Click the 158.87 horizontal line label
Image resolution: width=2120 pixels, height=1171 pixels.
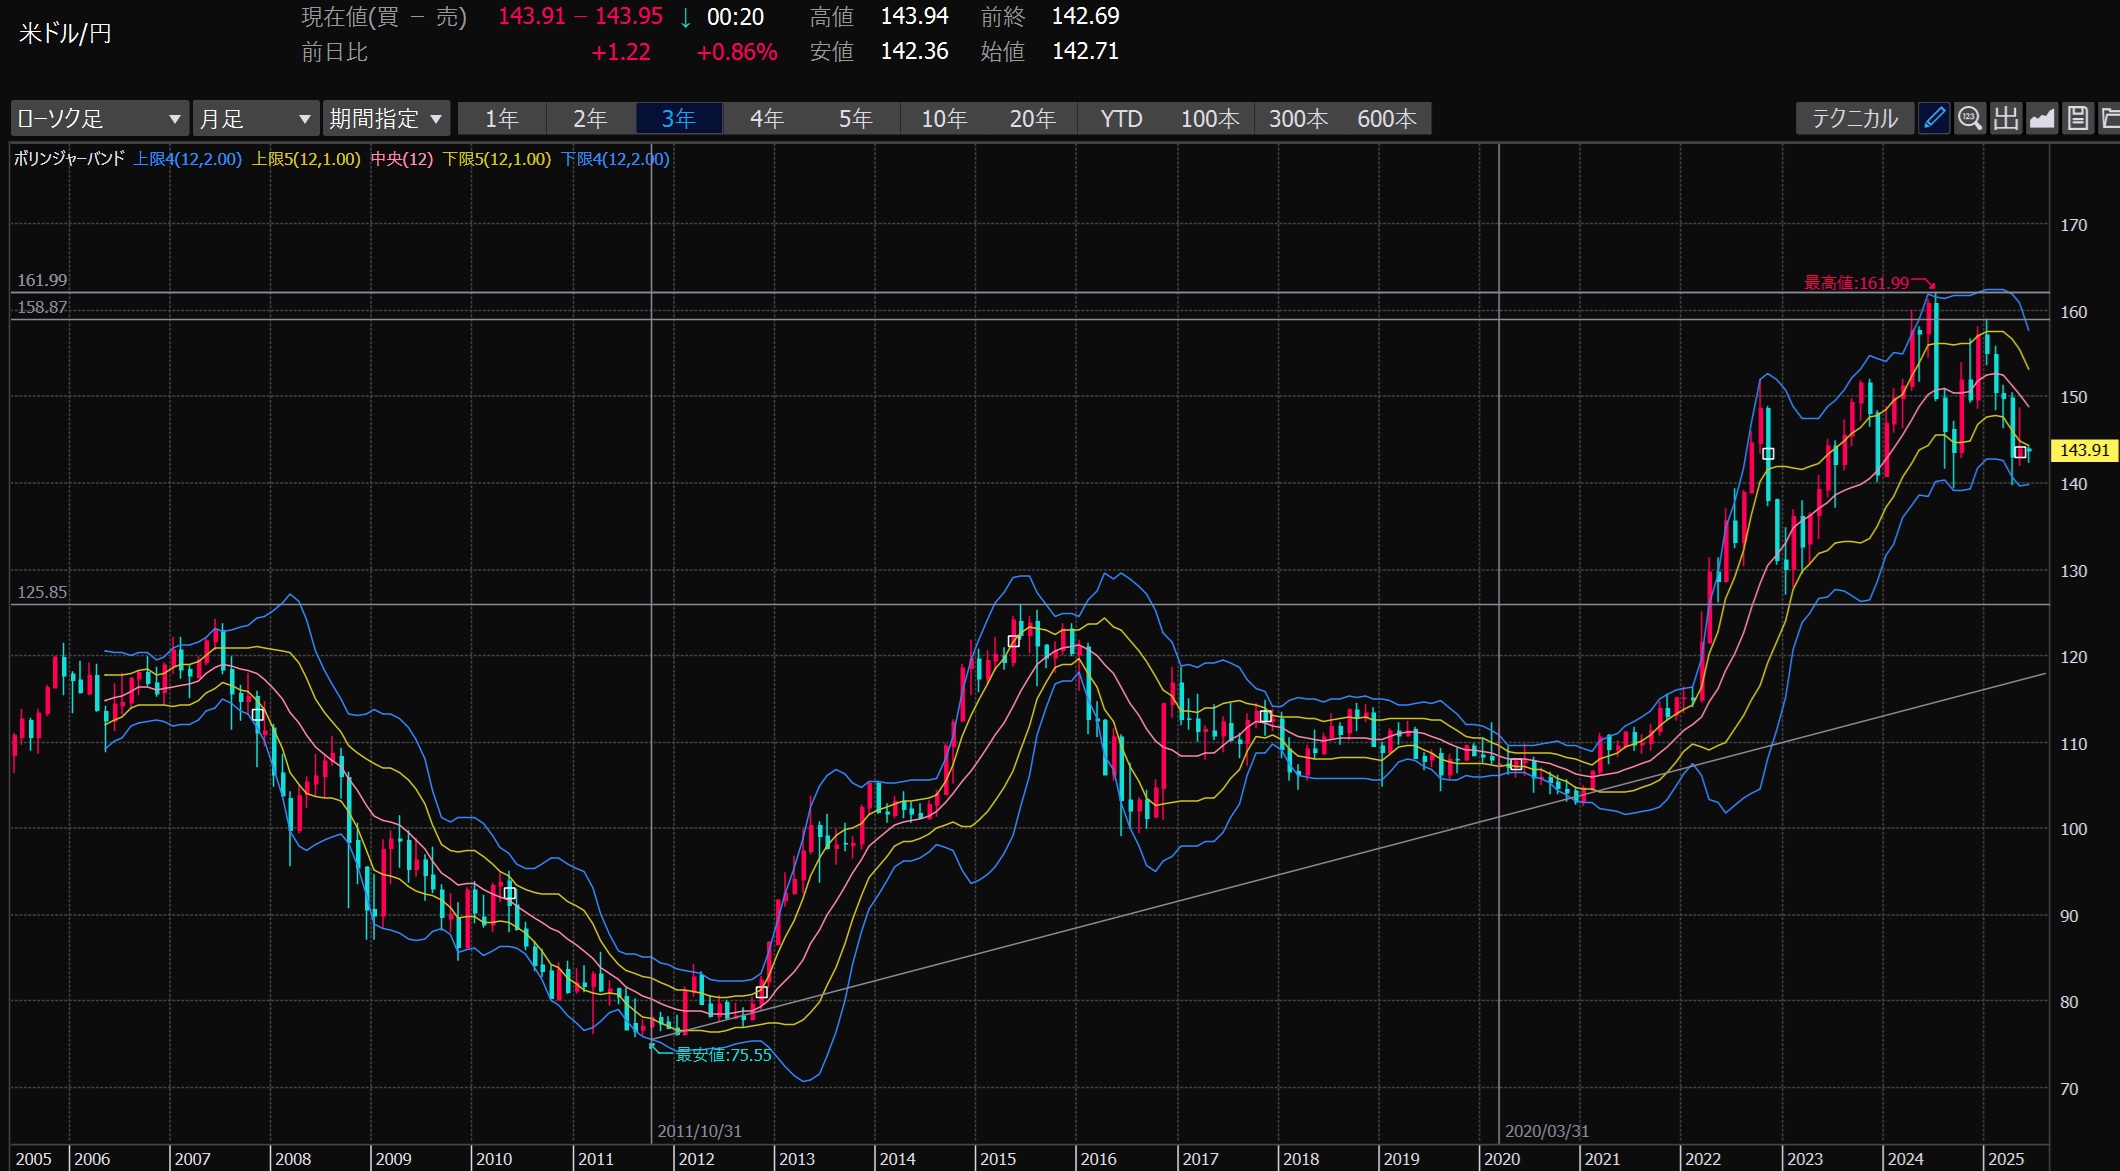point(42,307)
